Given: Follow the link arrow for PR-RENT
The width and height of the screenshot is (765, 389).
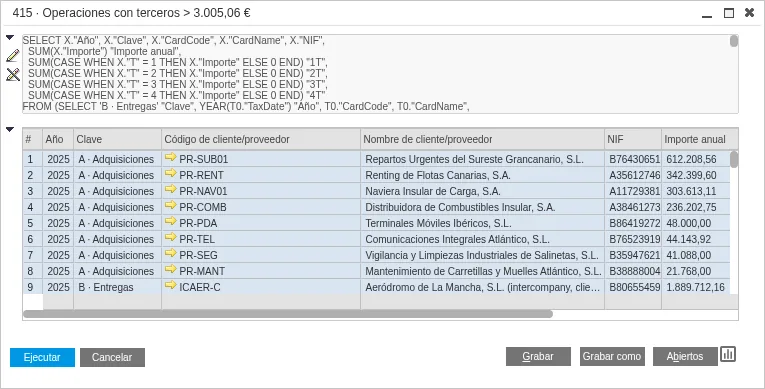Looking at the screenshot, I should point(170,173).
